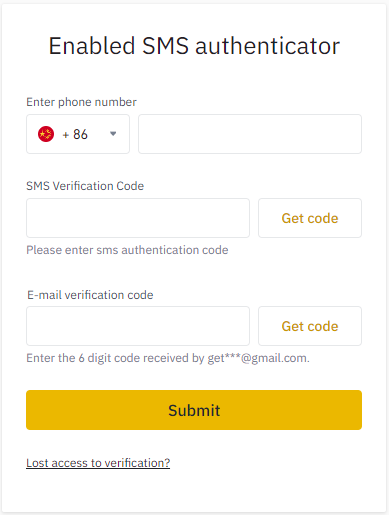Expand the country code dropdown arrow
The height and width of the screenshot is (517, 392).
(x=114, y=135)
